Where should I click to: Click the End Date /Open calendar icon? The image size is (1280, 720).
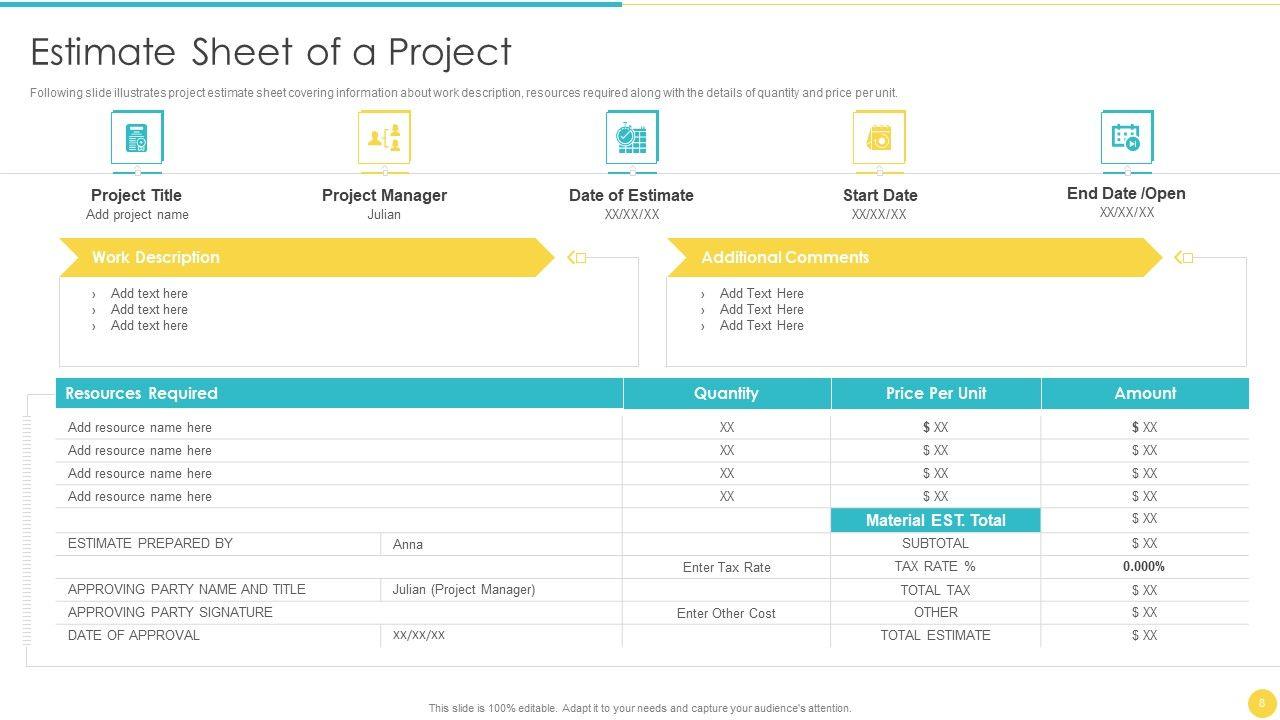point(1127,137)
